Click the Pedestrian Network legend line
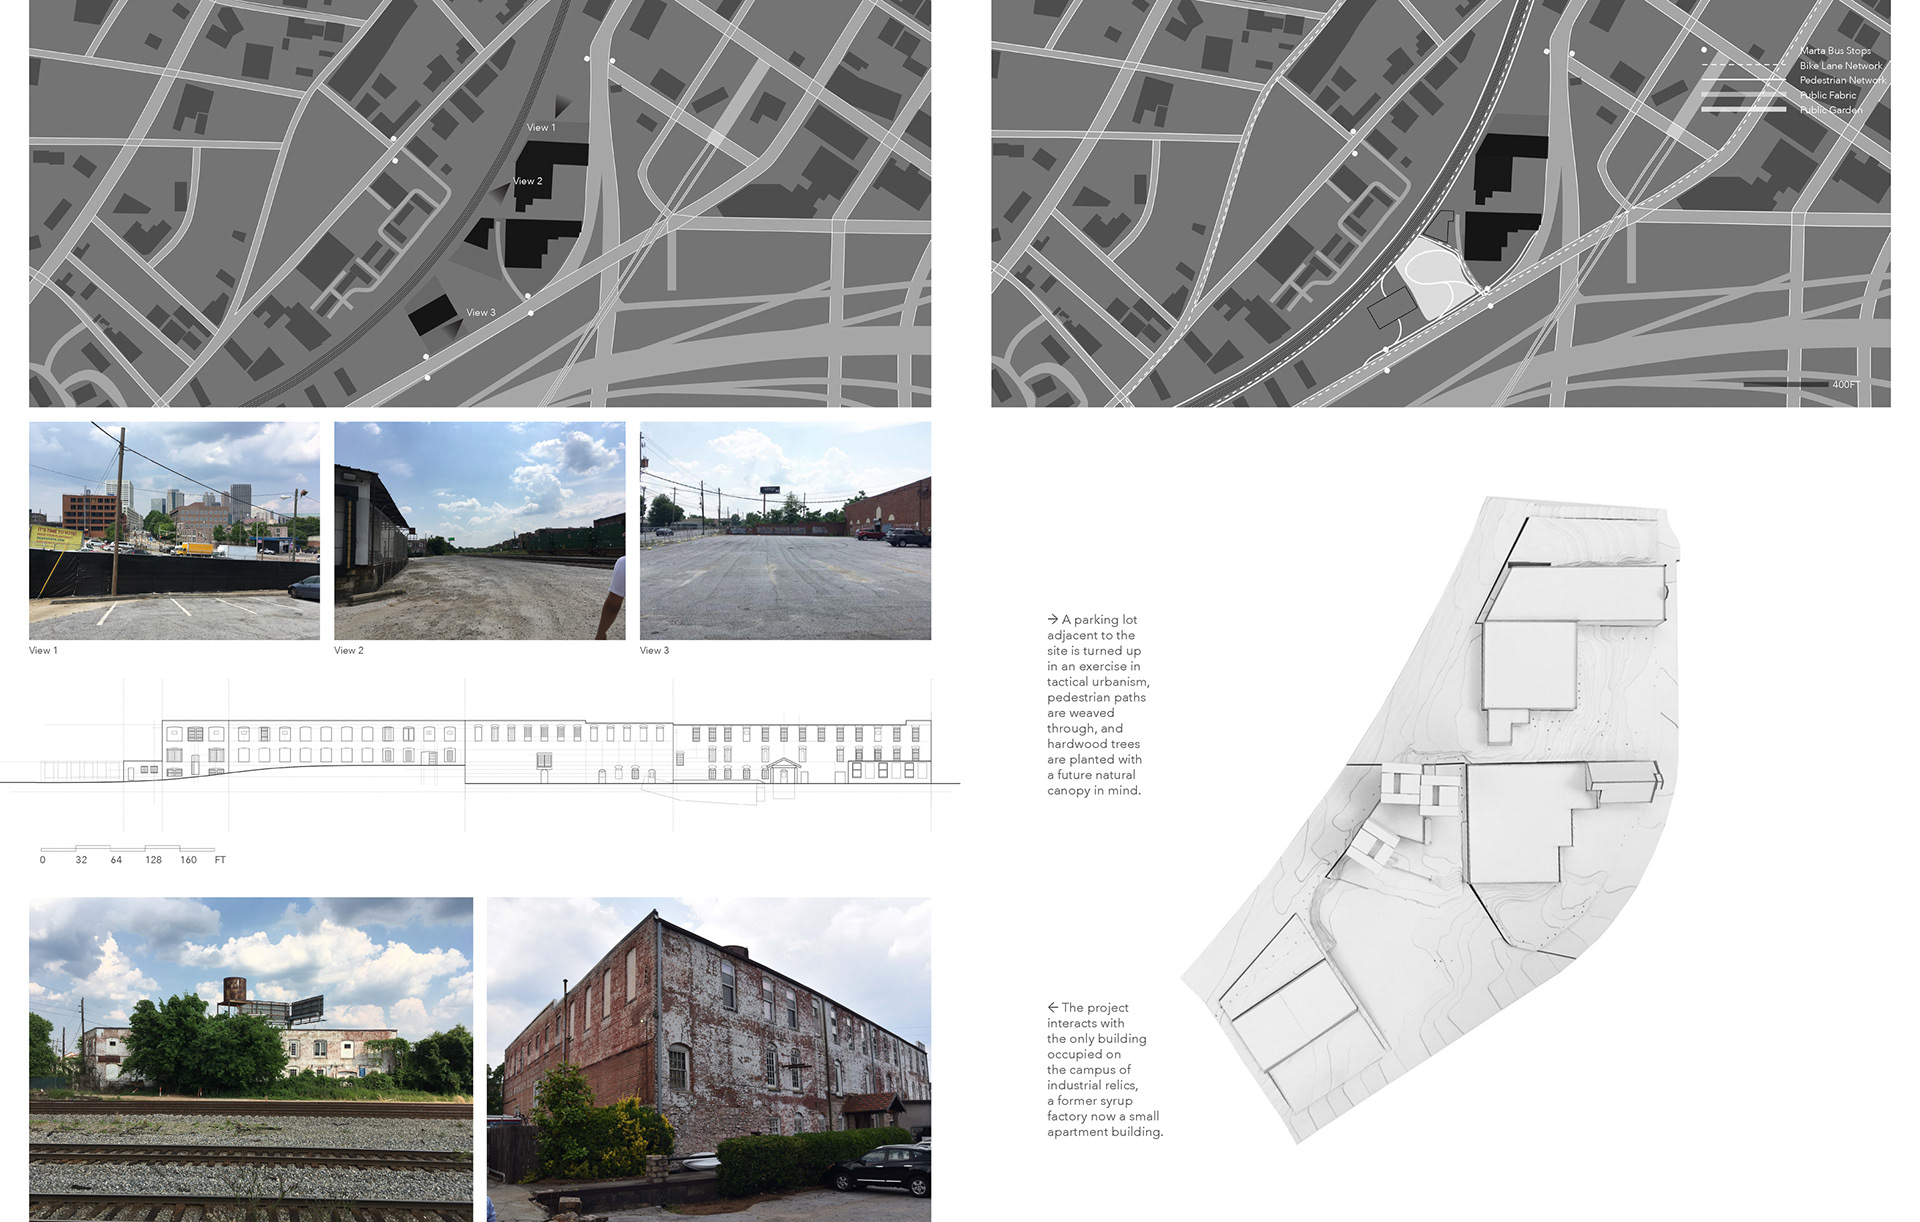The width and height of the screenshot is (1920, 1222). [1743, 81]
